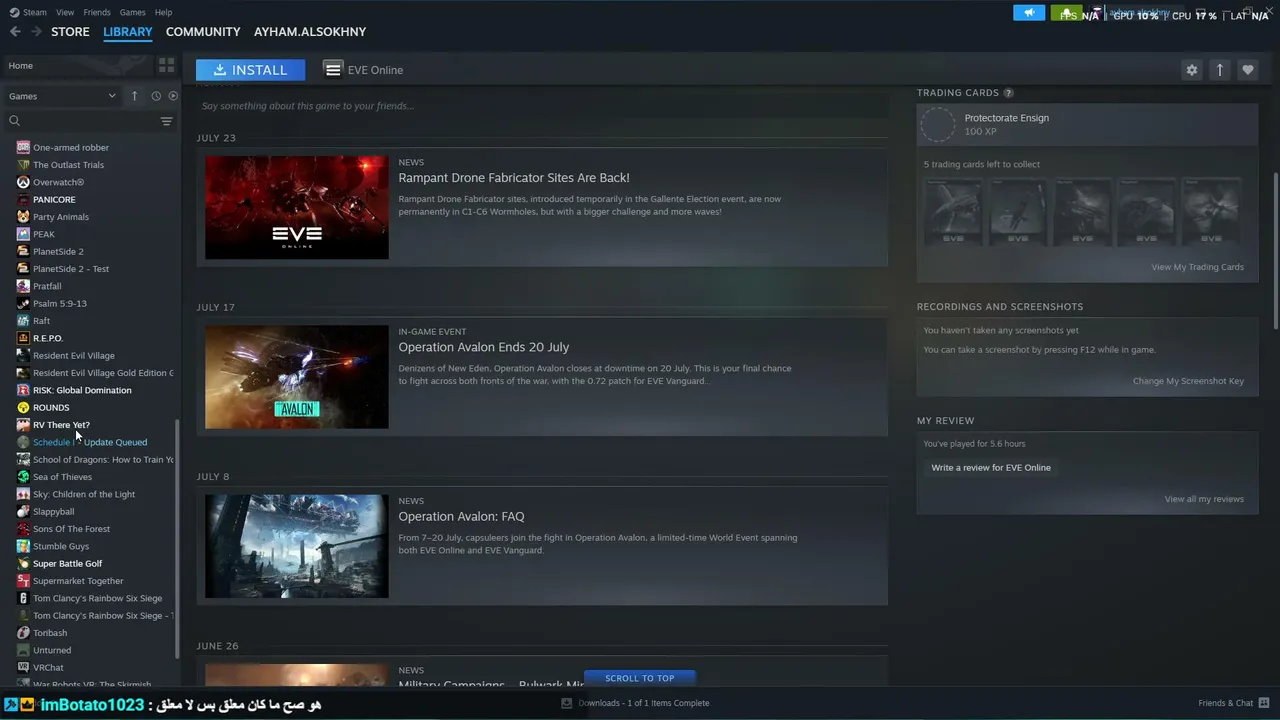The width and height of the screenshot is (1280, 720).
Task: Switch to the LIBRARY tab
Action: coord(128,32)
